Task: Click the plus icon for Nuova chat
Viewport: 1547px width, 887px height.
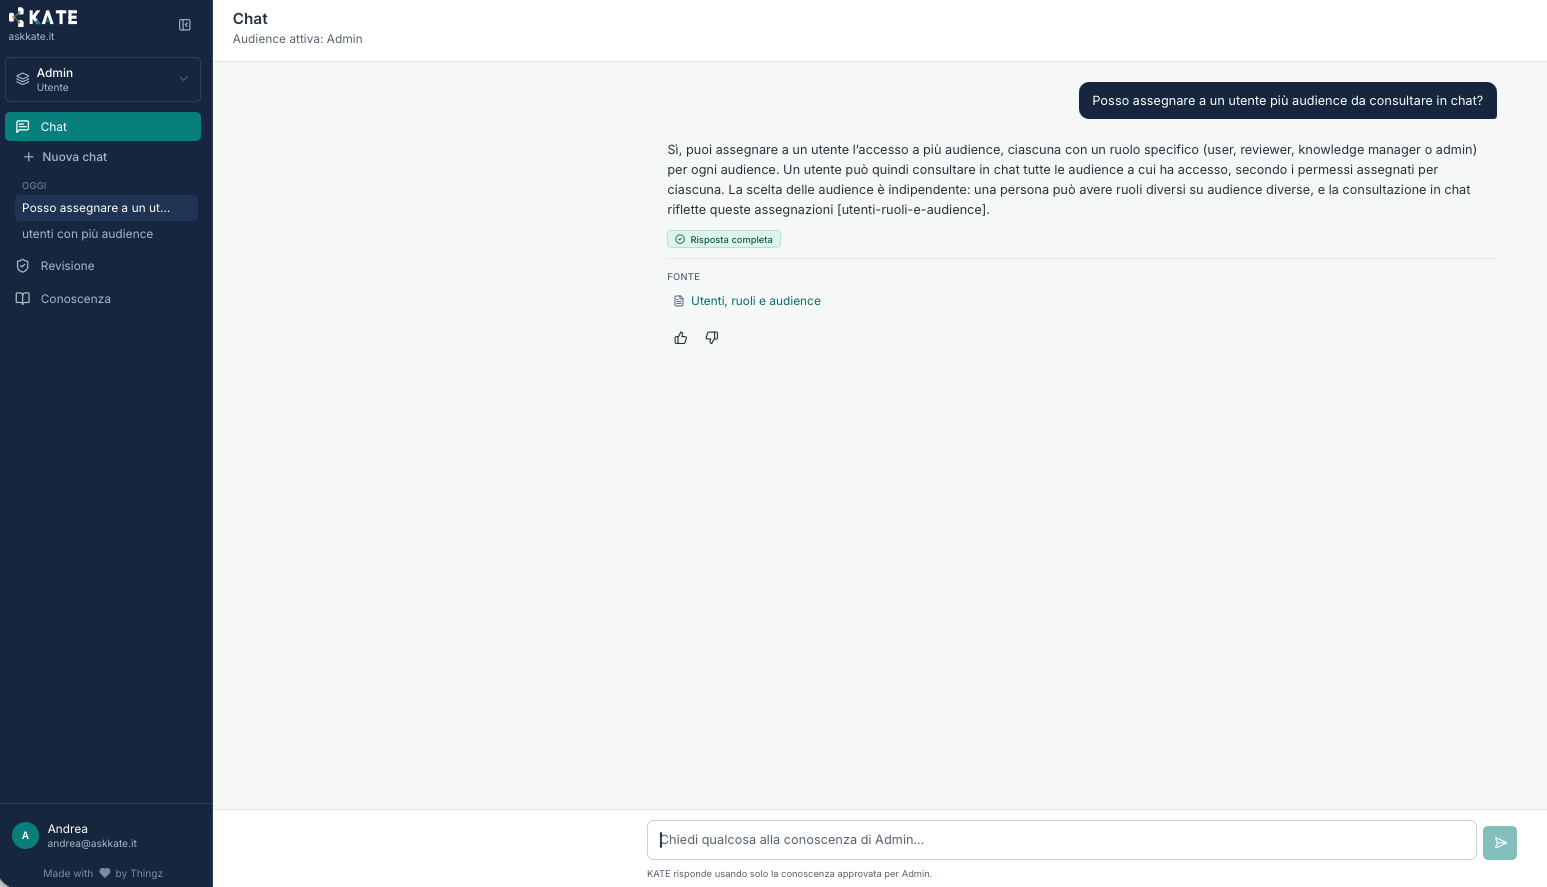Action: click(x=29, y=157)
